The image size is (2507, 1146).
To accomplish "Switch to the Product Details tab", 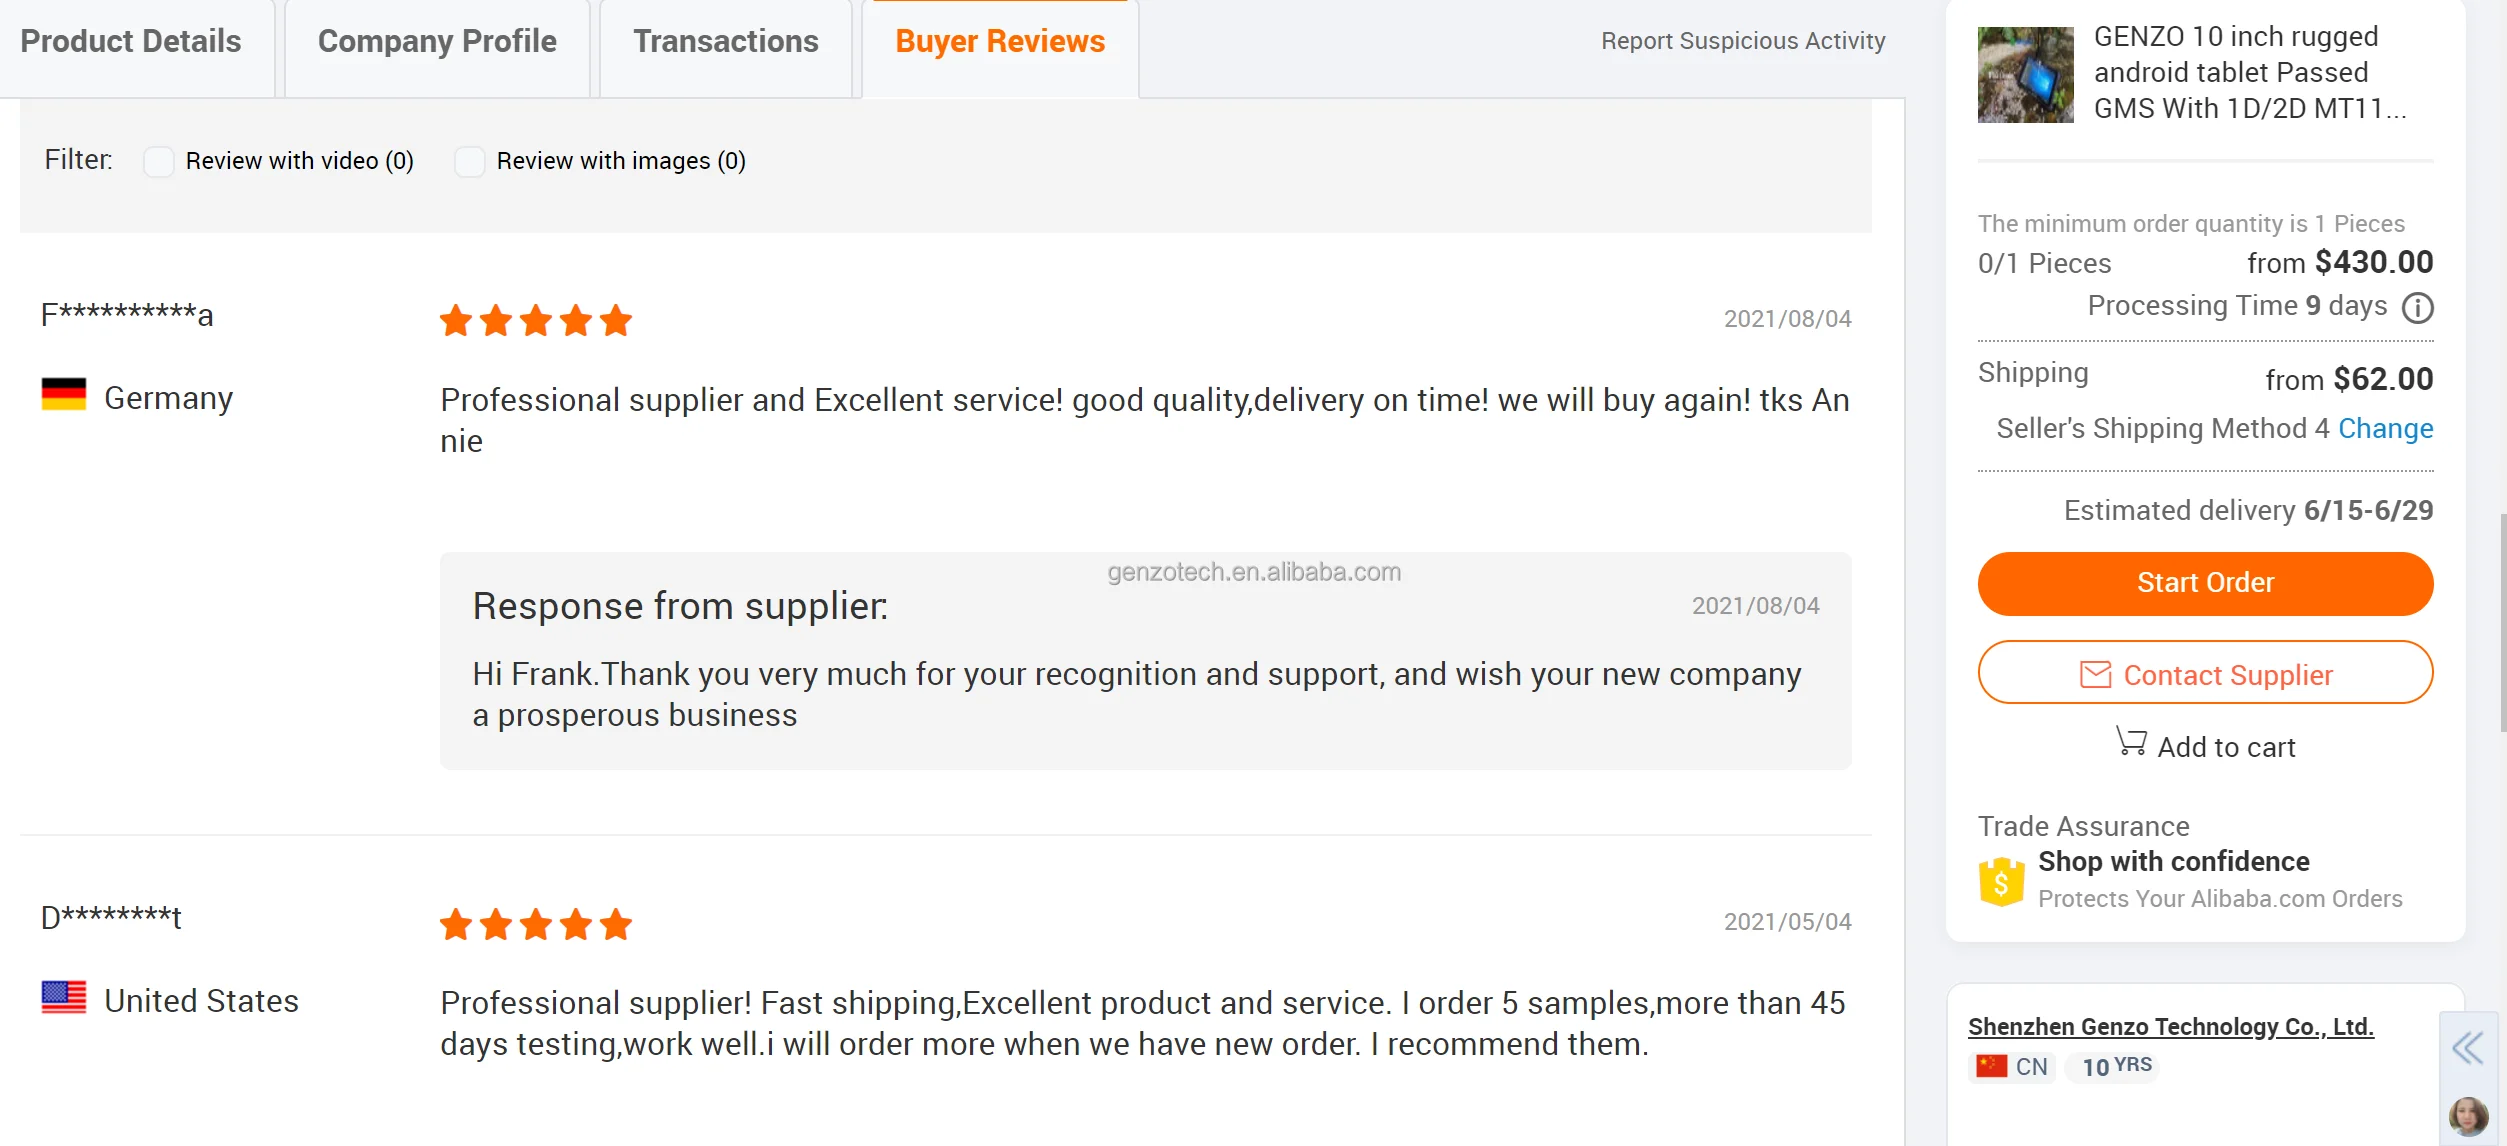I will tap(131, 41).
